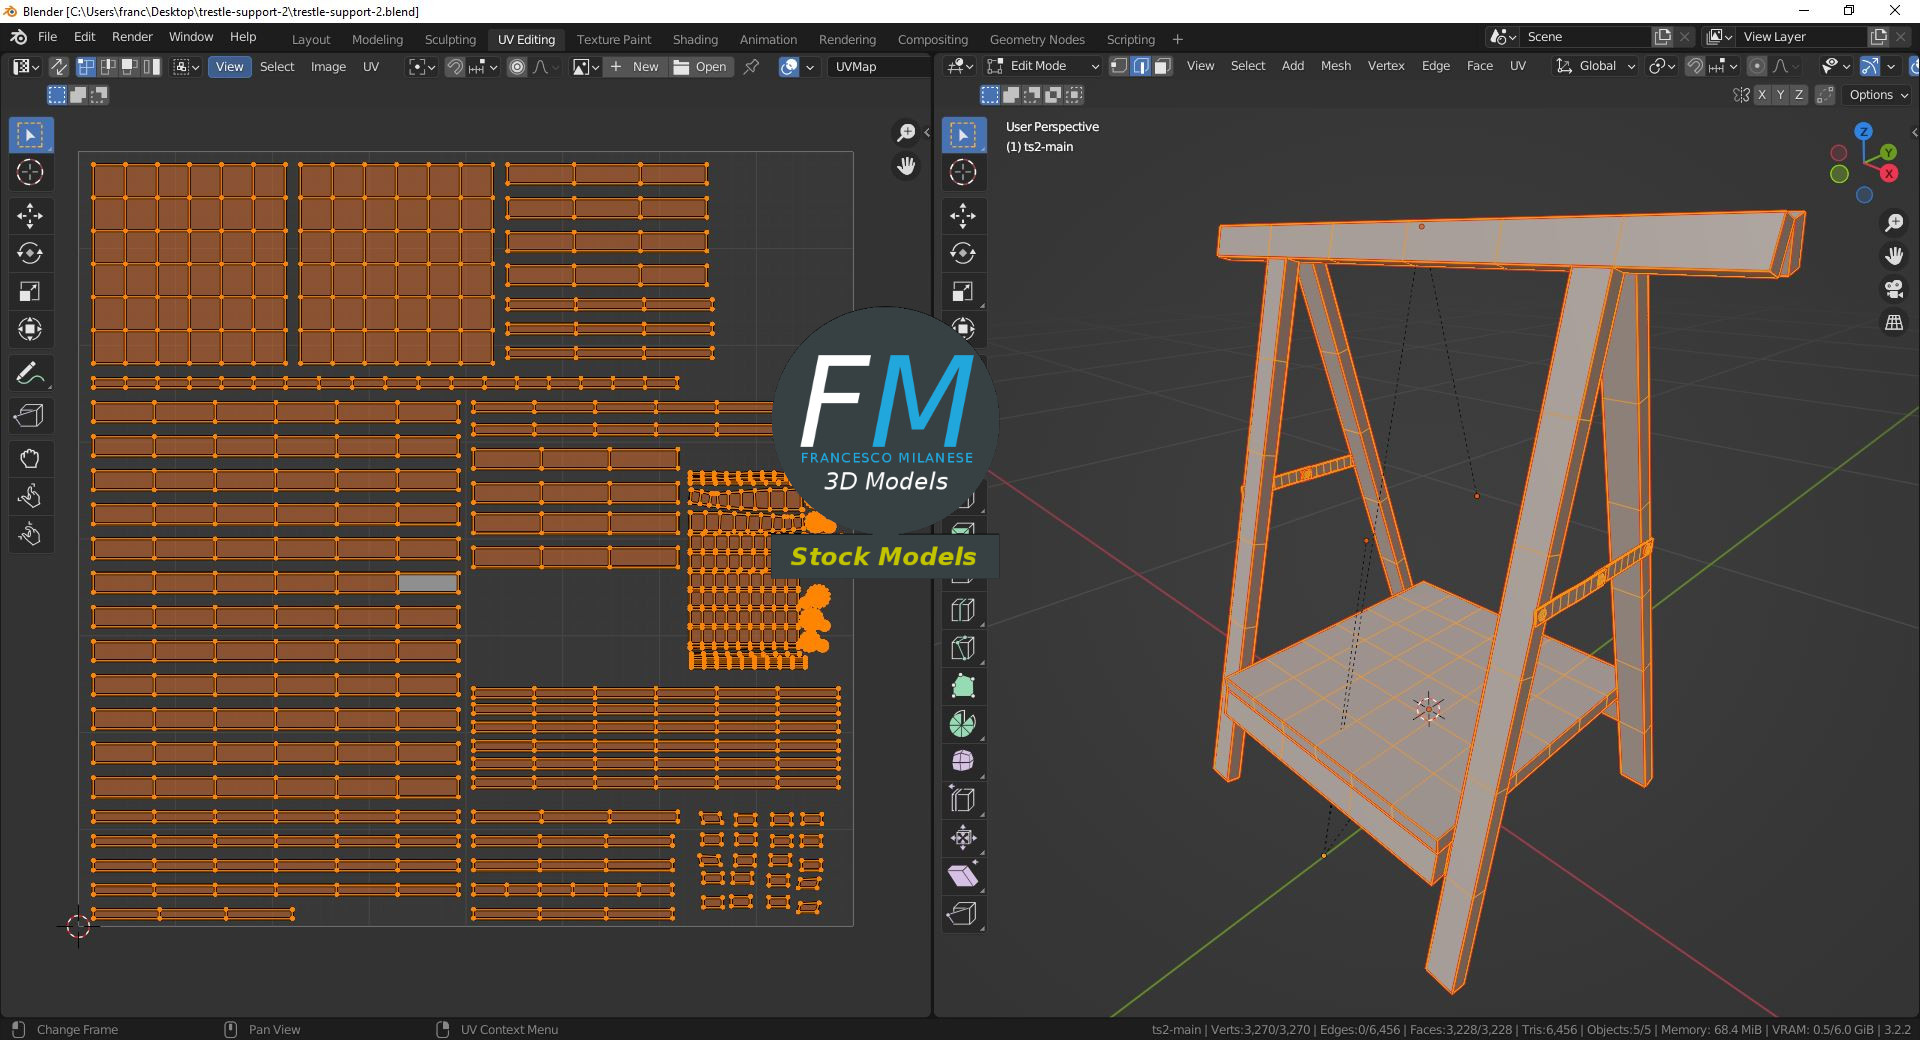Viewport: 1920px width, 1040px height.
Task: Toggle X axis mirror in 3D viewport
Action: tap(1762, 95)
